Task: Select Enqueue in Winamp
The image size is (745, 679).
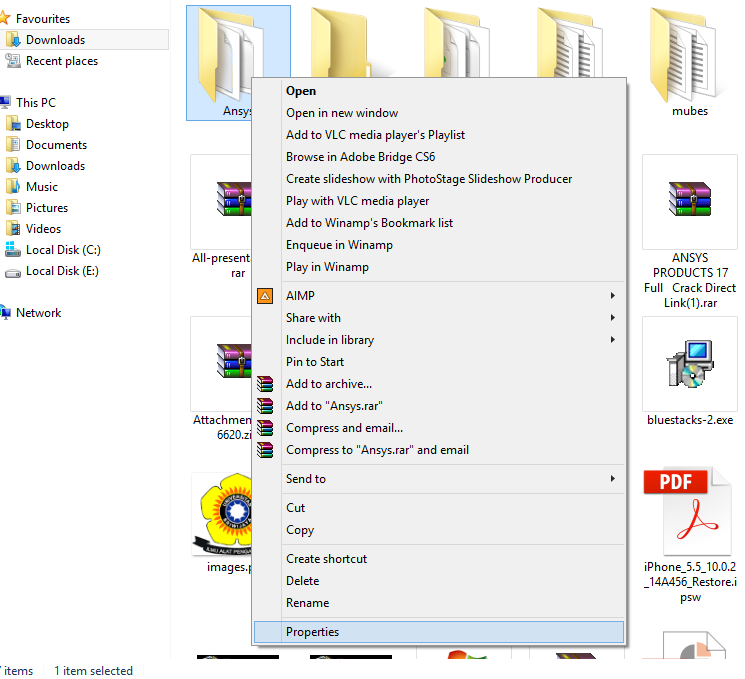Action: tap(439, 245)
